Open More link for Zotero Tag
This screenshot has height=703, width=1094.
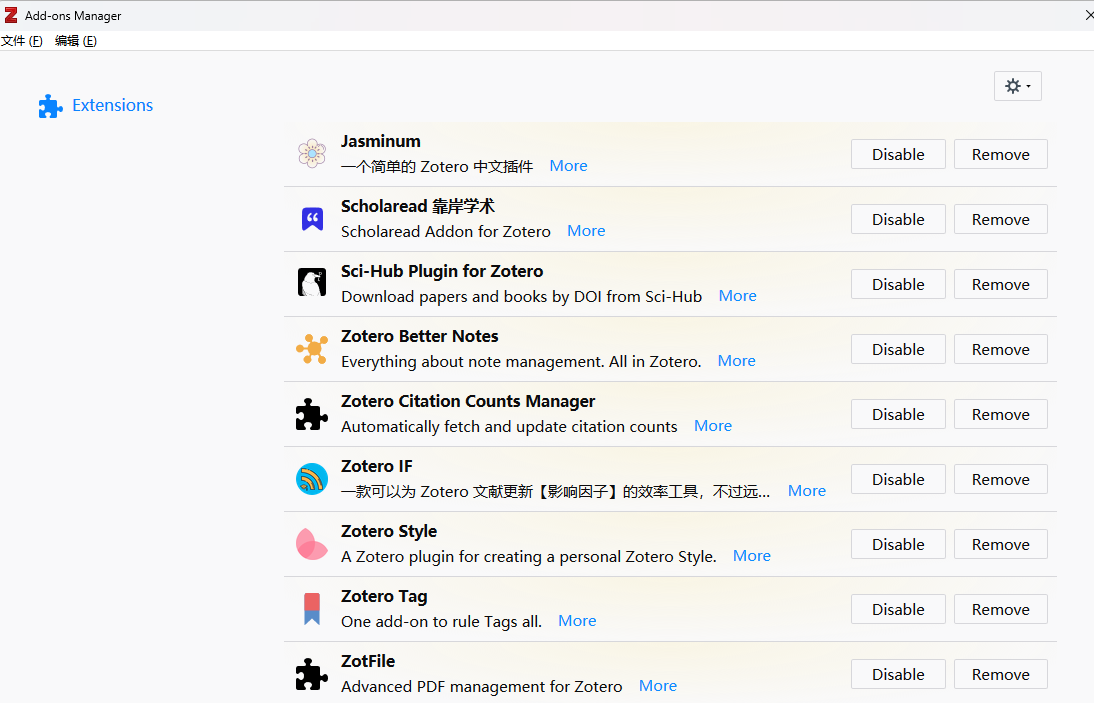click(577, 620)
